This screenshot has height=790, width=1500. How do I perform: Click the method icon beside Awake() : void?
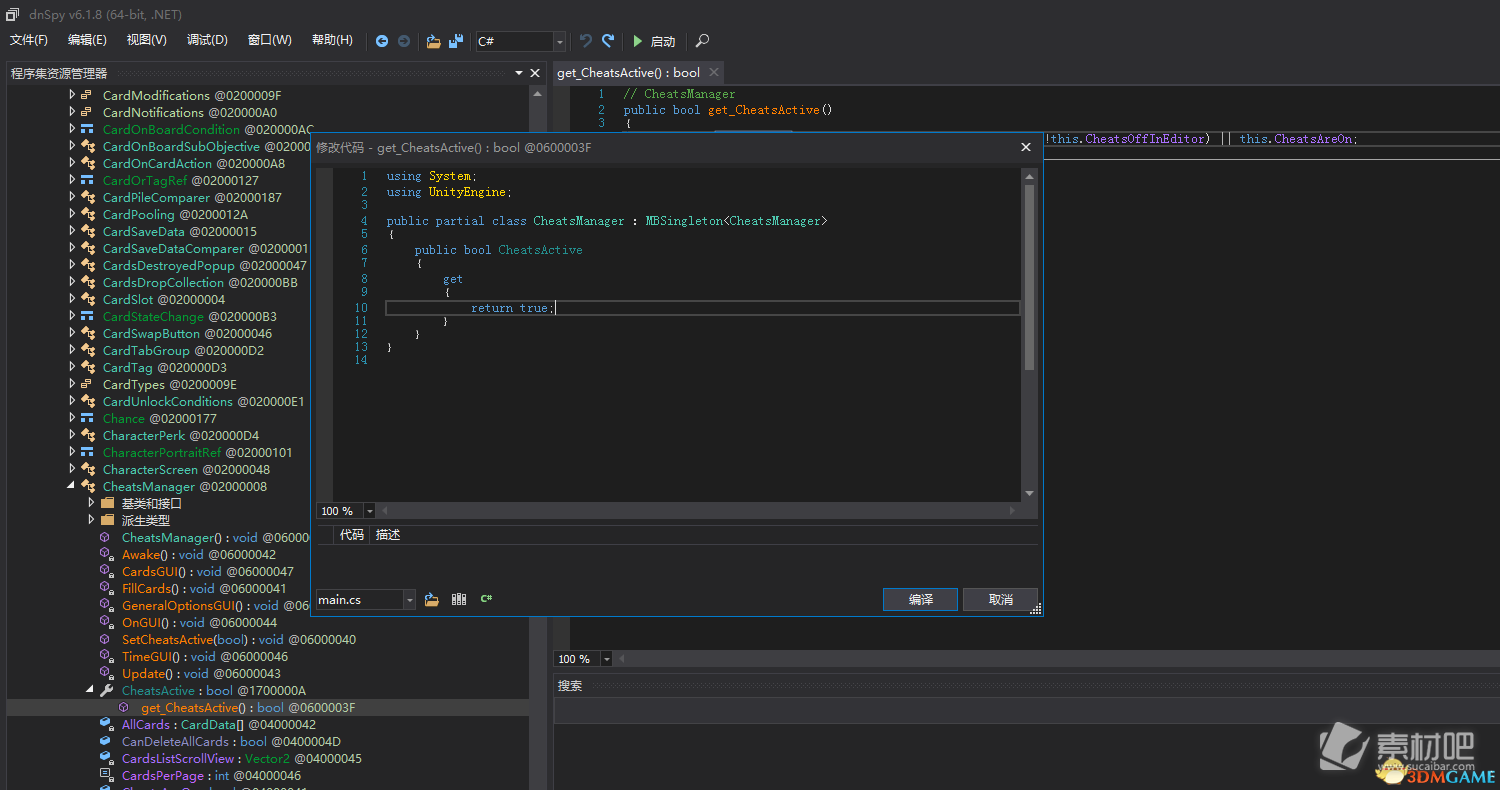click(x=106, y=554)
